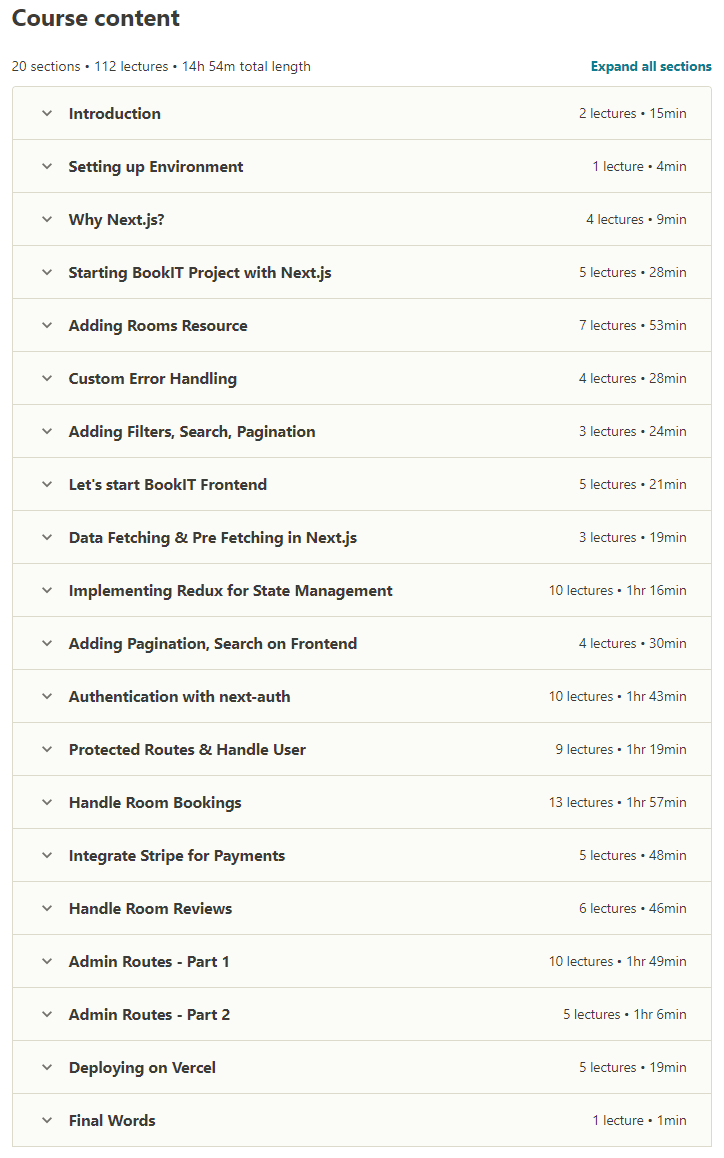The image size is (724, 1158).
Task: Expand the Deploying on Vercel section
Action: click(362, 1068)
